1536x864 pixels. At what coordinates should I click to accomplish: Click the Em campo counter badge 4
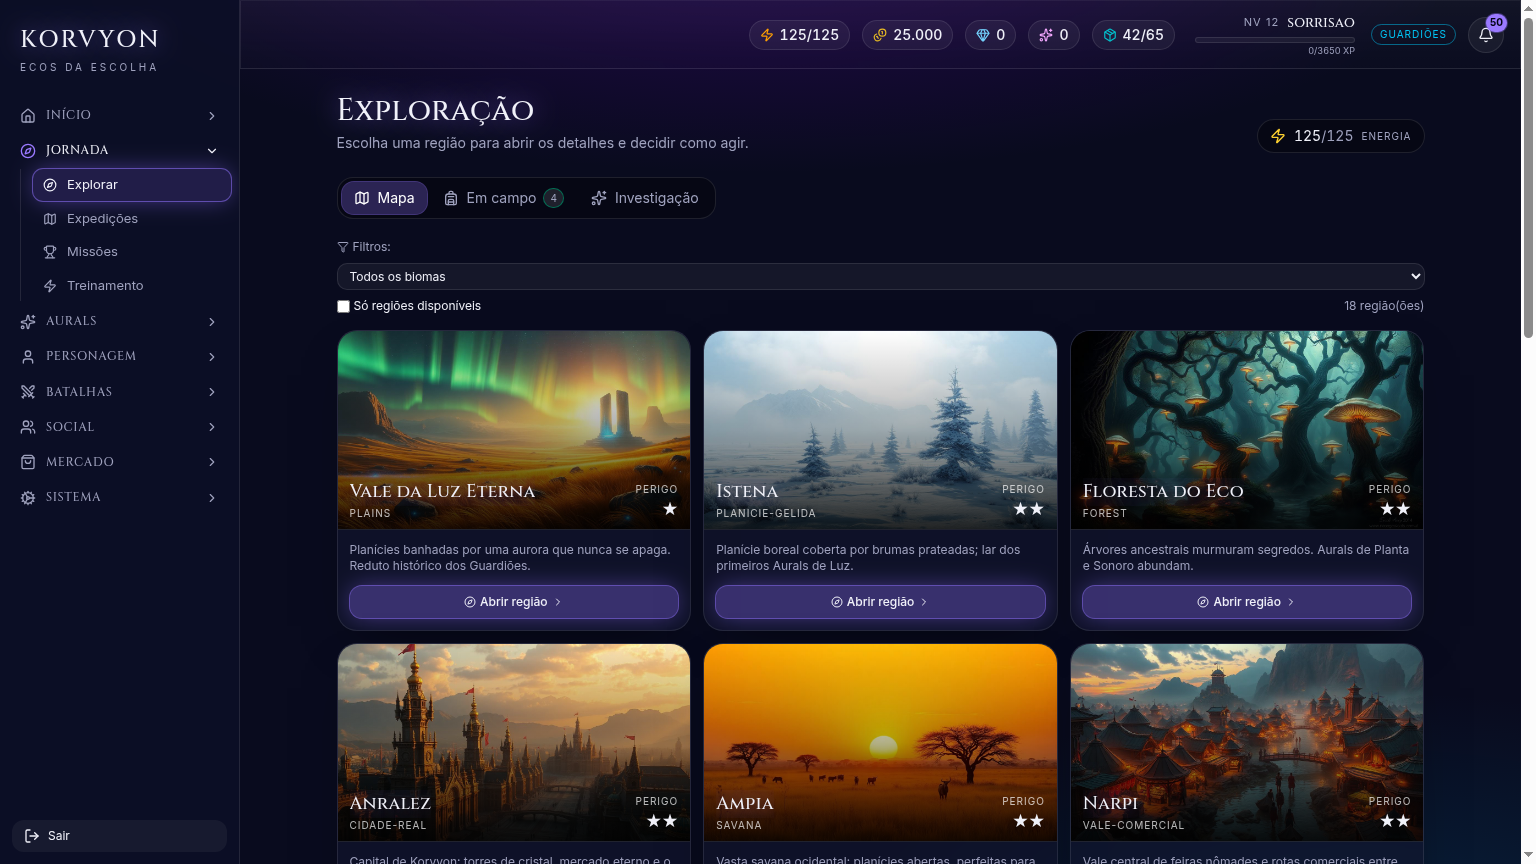coord(554,198)
